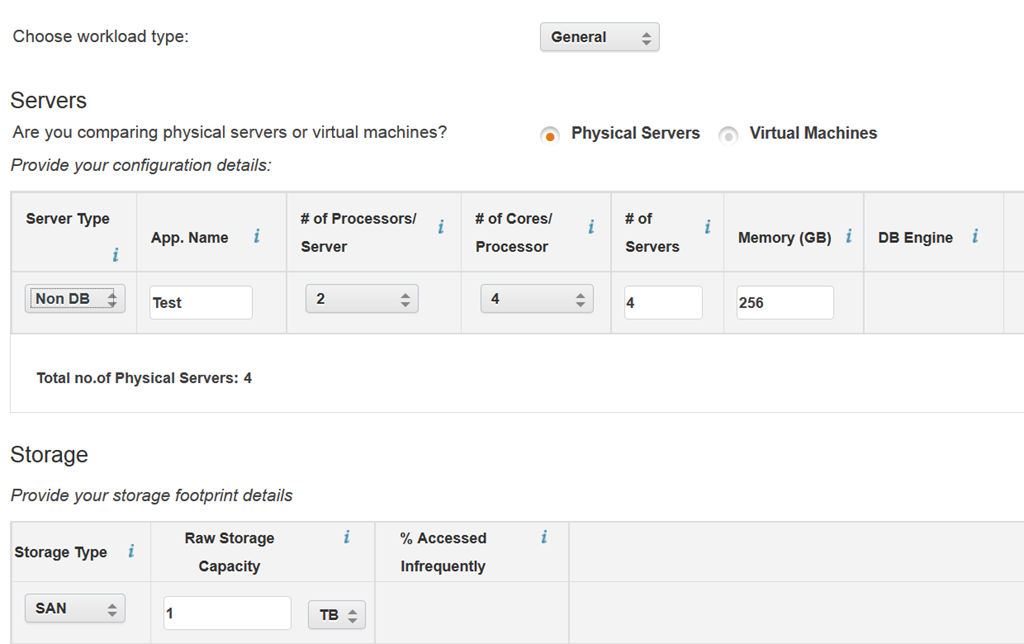Viewport: 1024px width, 644px height.
Task: Open the General workload type dropdown
Action: point(599,38)
